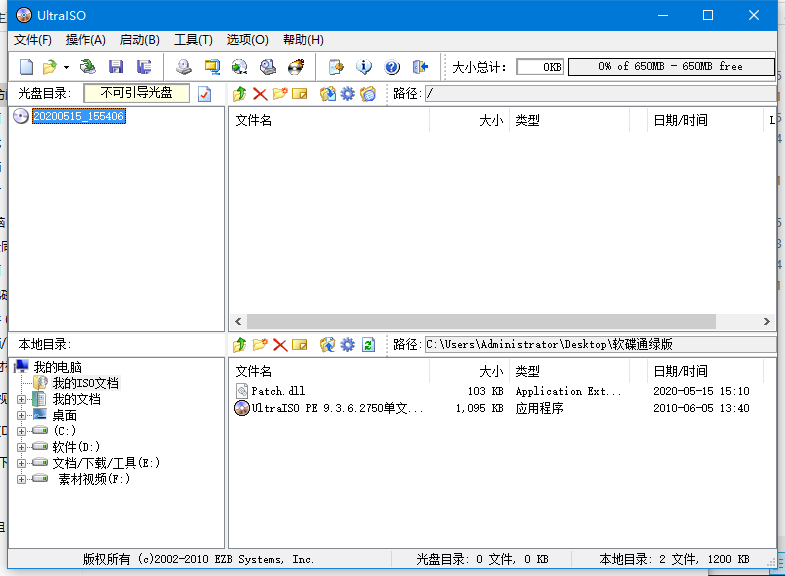The height and width of the screenshot is (576, 785).
Task: Open the gear properties icon in disc toolbar
Action: (347, 94)
